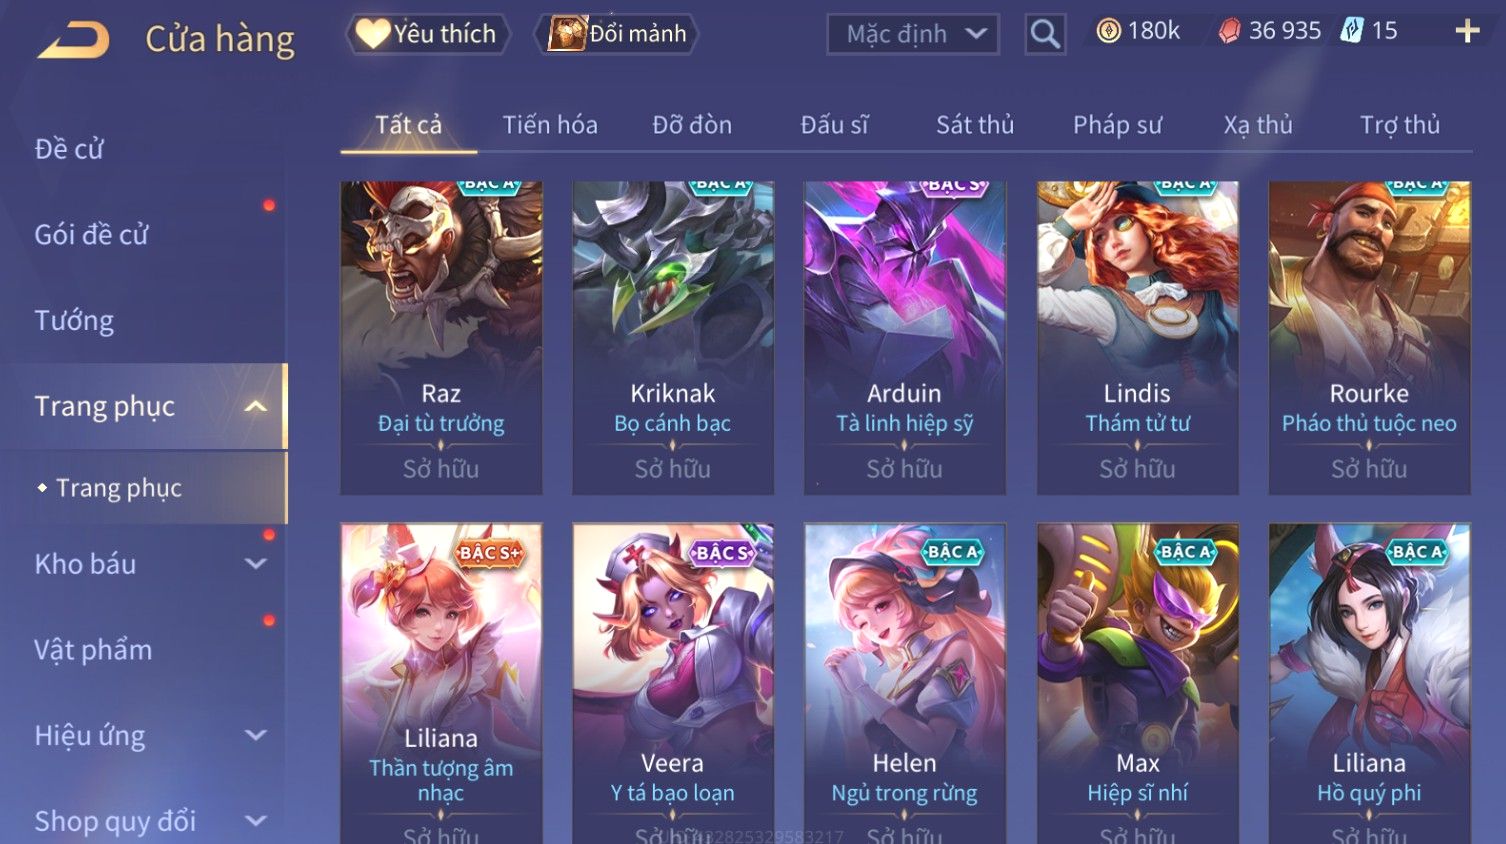Switch to the Tiến hóa tab
This screenshot has width=1506, height=844.
point(550,125)
